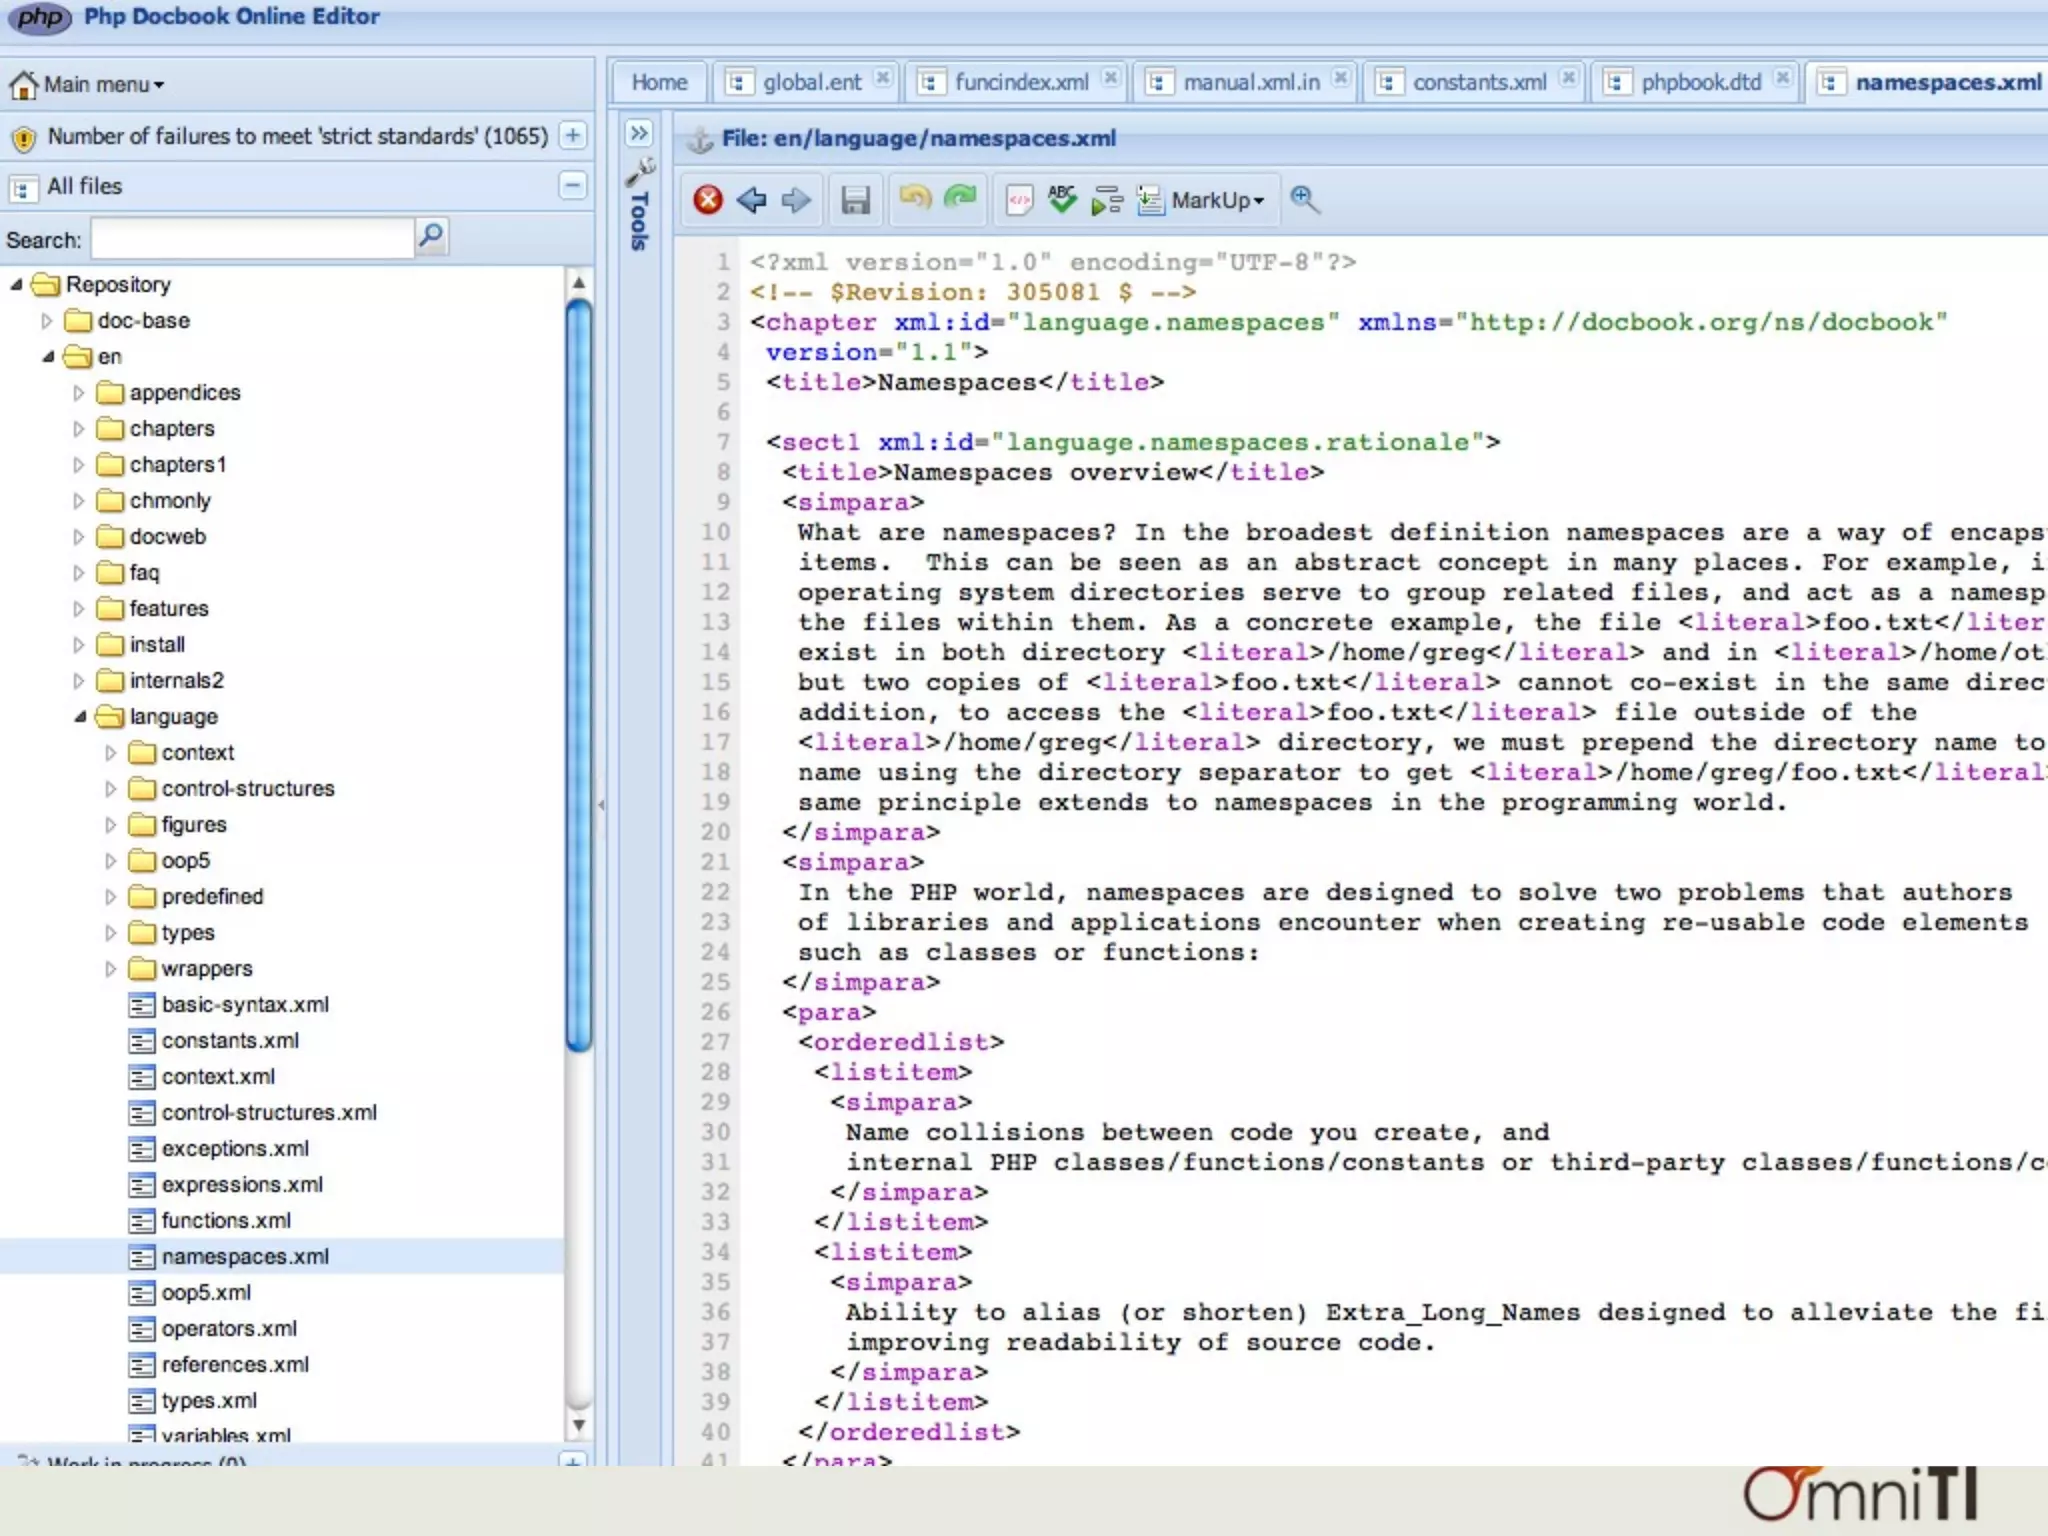Expand the Tools side panel
The height and width of the screenshot is (1536, 2048).
pyautogui.click(x=639, y=133)
